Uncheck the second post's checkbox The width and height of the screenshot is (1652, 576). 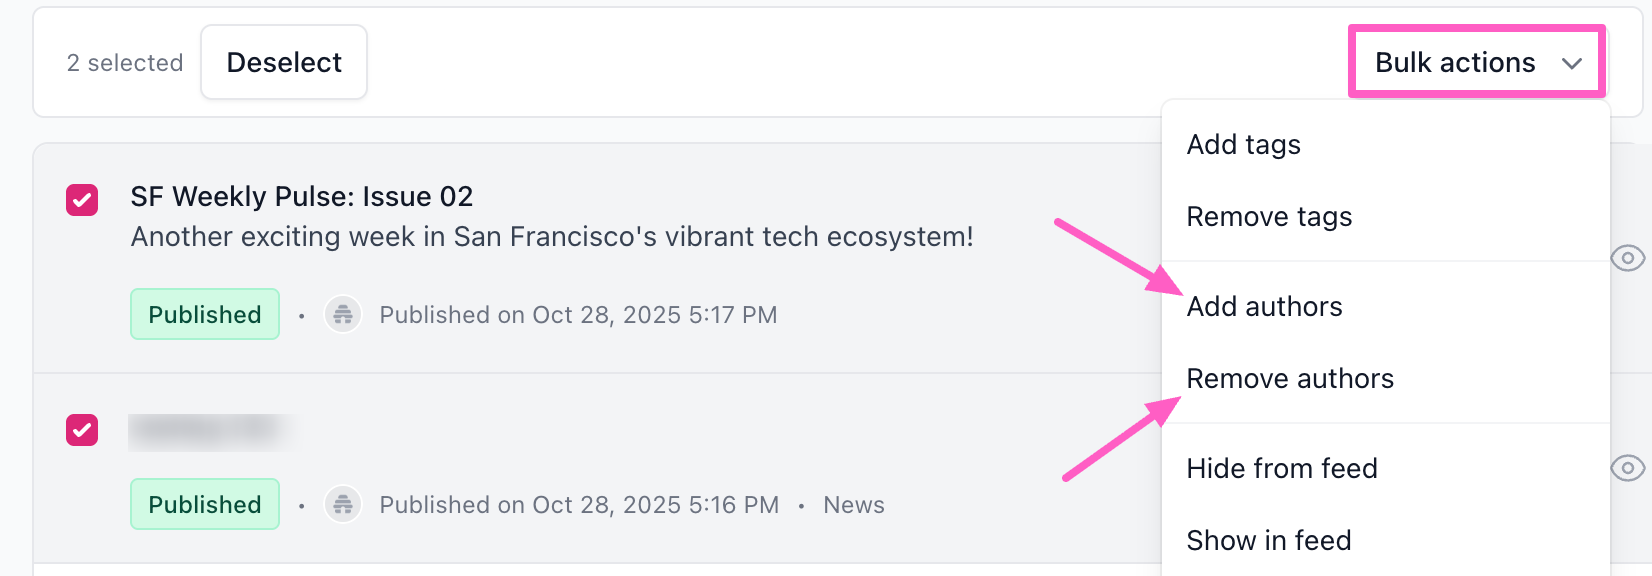(82, 430)
